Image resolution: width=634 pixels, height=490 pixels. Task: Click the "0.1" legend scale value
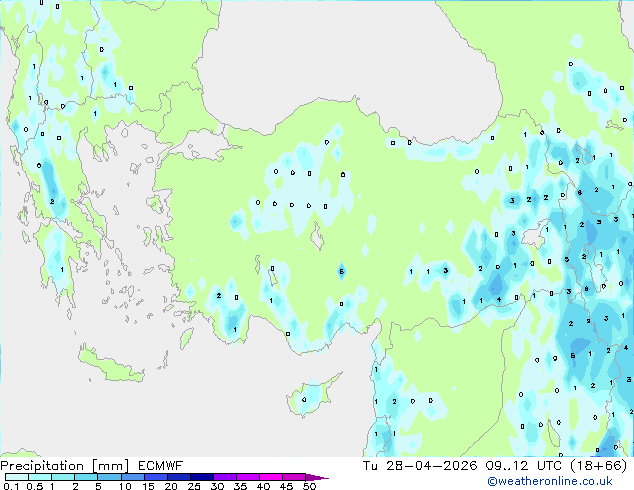click(11, 486)
